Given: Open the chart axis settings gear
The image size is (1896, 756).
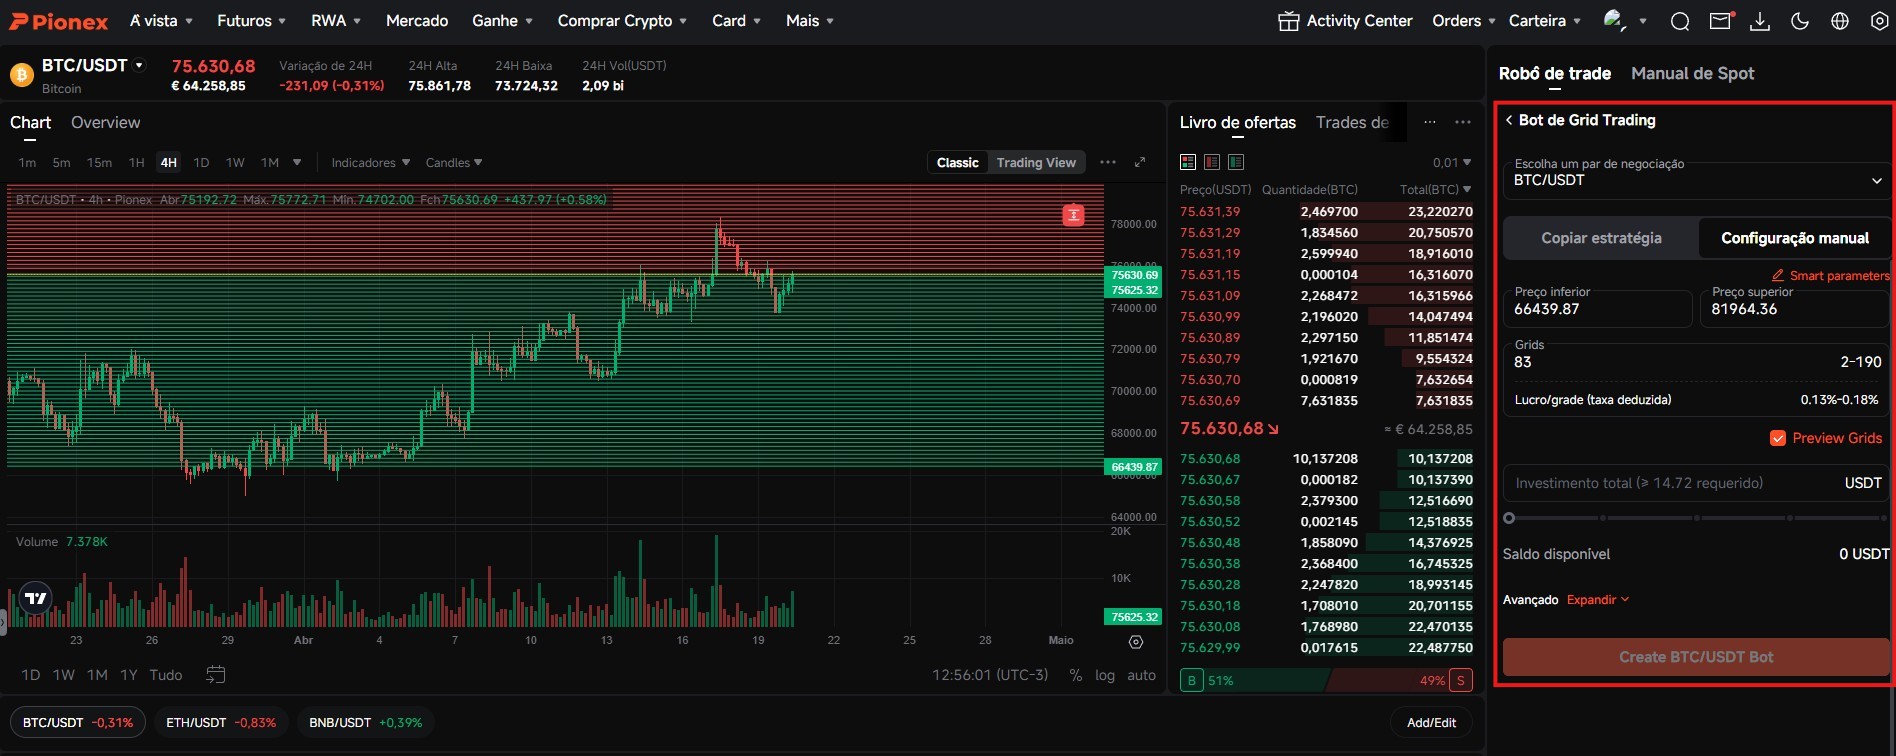Looking at the screenshot, I should tap(1136, 642).
